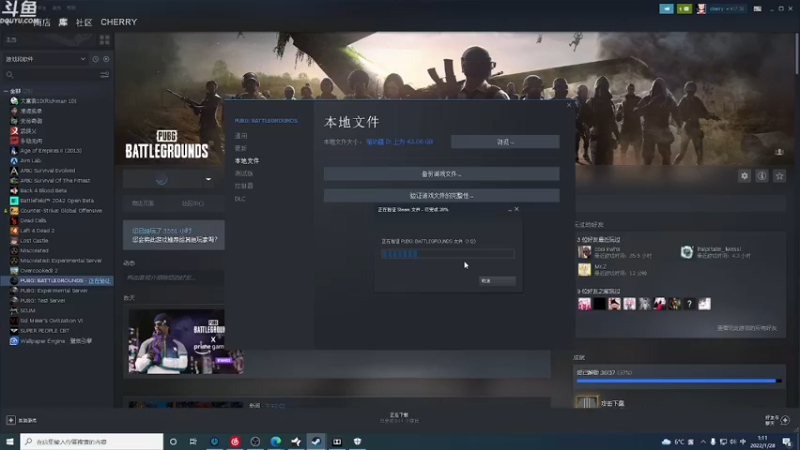Open the 库 library menu
Image resolution: width=800 pixels, height=450 pixels.
click(x=63, y=22)
